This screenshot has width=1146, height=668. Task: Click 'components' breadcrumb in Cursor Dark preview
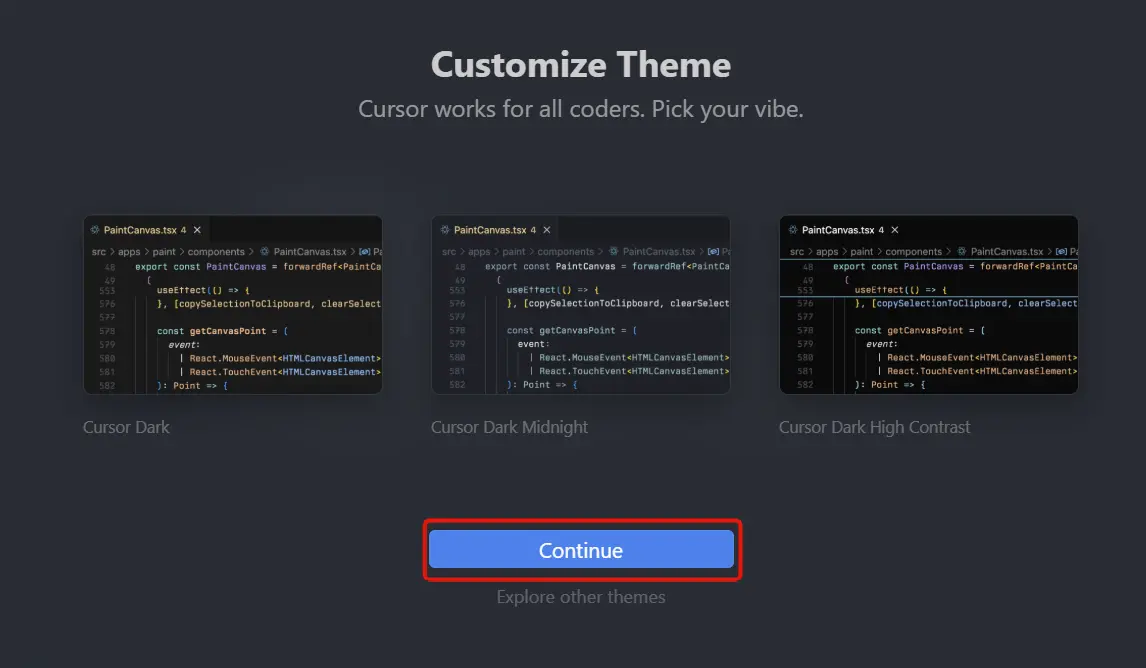click(216, 251)
